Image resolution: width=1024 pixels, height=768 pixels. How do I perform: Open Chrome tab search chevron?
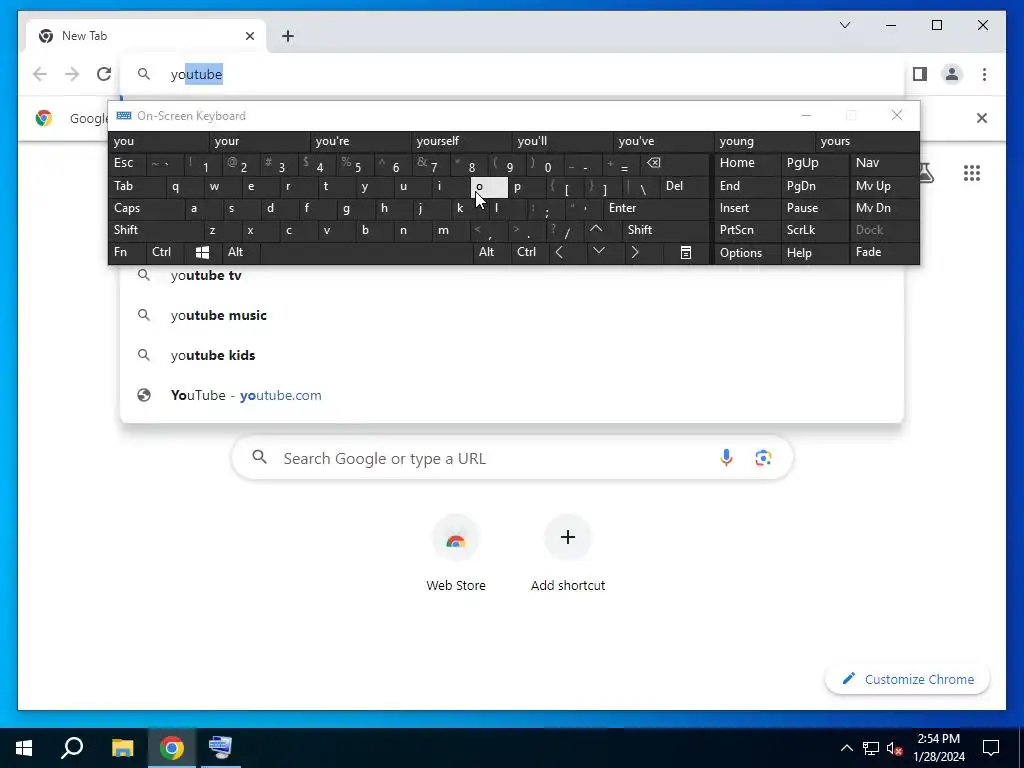844,25
